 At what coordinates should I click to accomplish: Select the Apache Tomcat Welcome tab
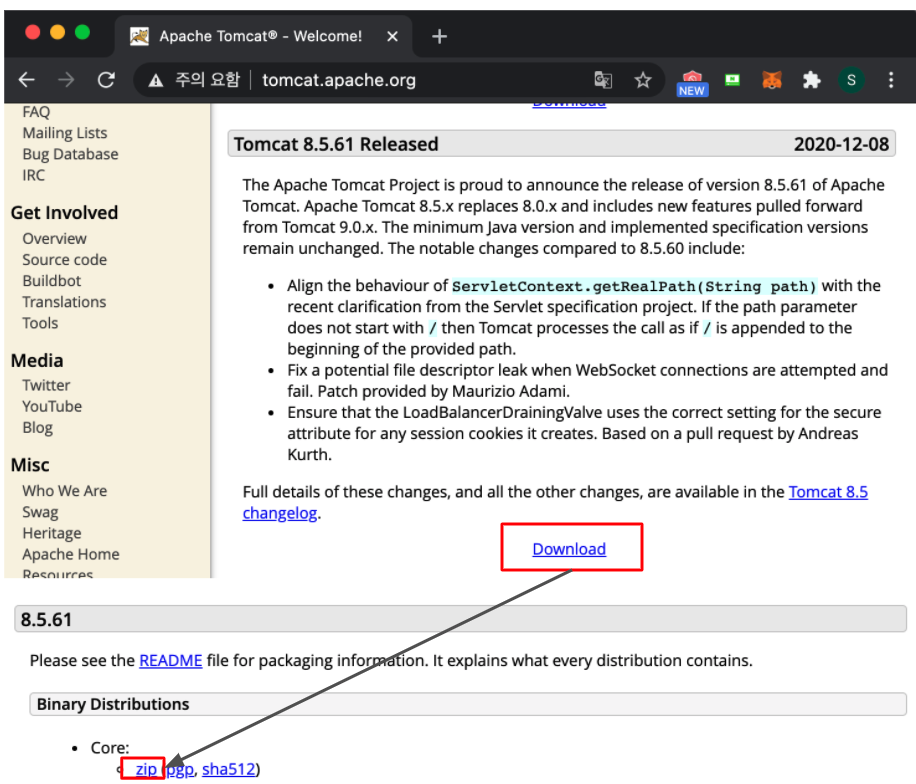click(264, 36)
